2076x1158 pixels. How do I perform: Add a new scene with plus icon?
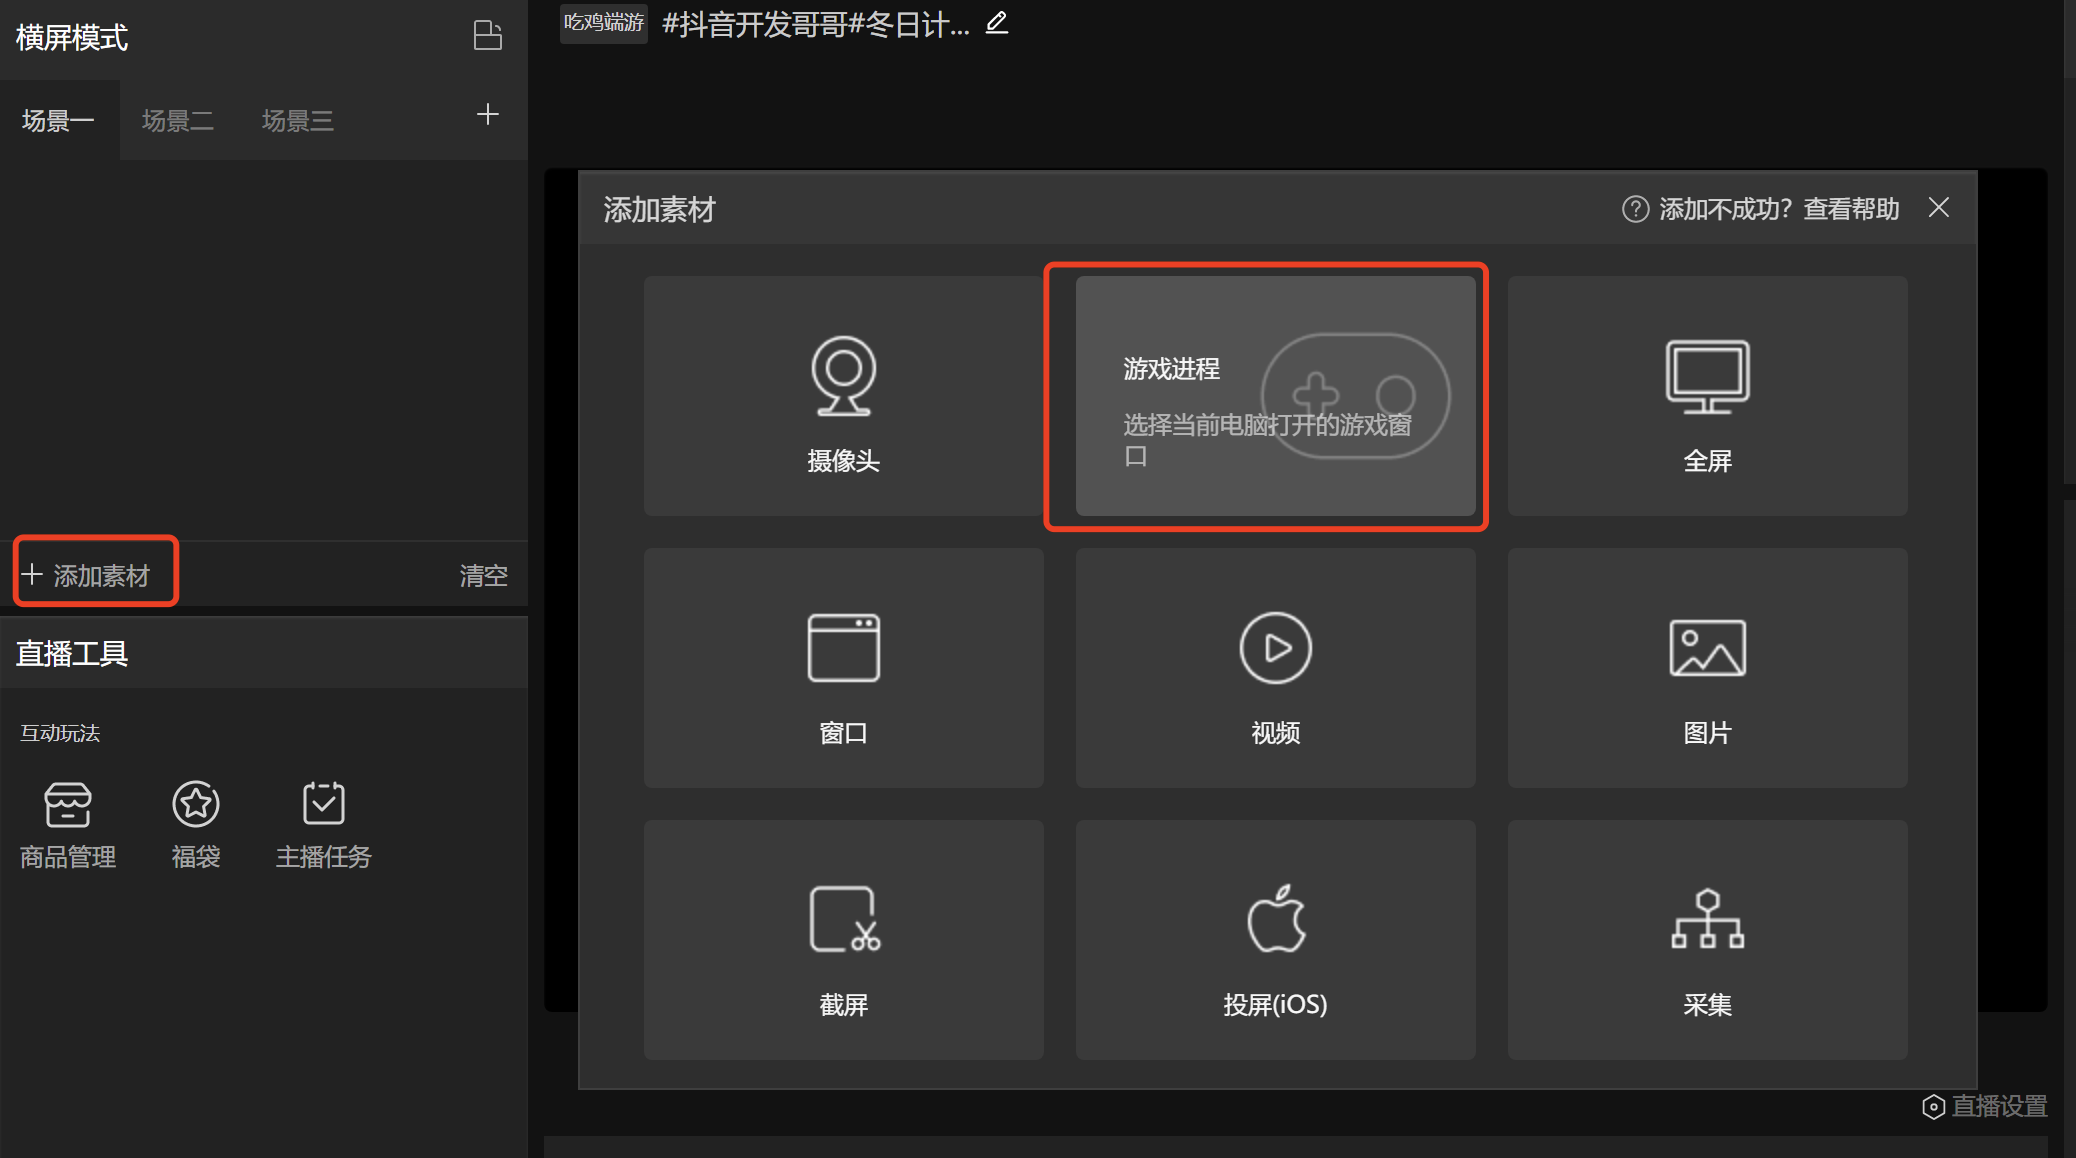pyautogui.click(x=488, y=115)
